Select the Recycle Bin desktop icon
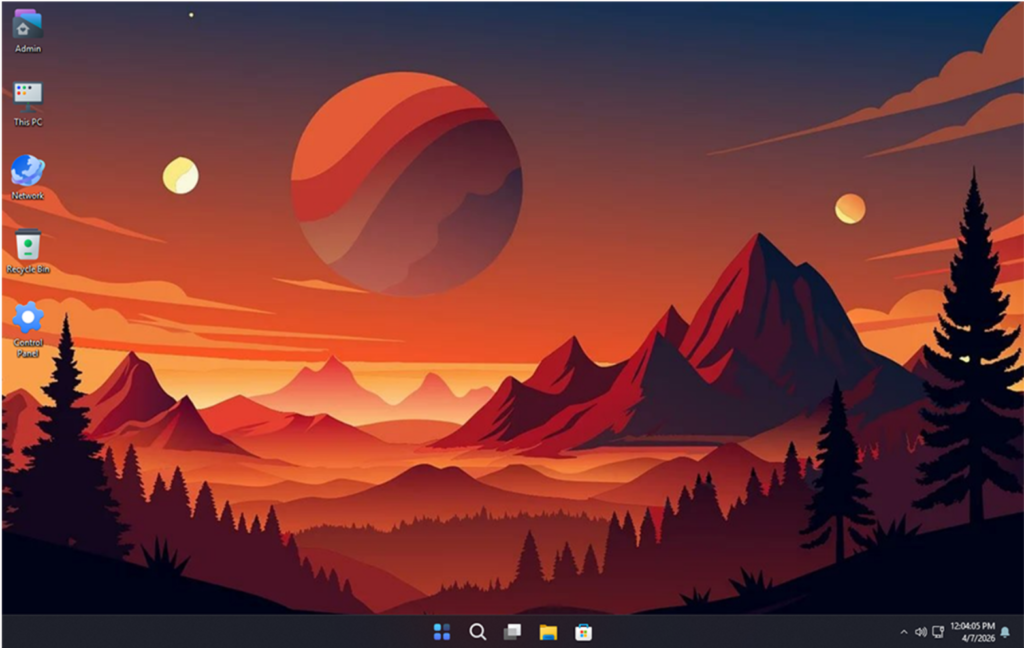Image resolution: width=1024 pixels, height=648 pixels. click(x=27, y=245)
